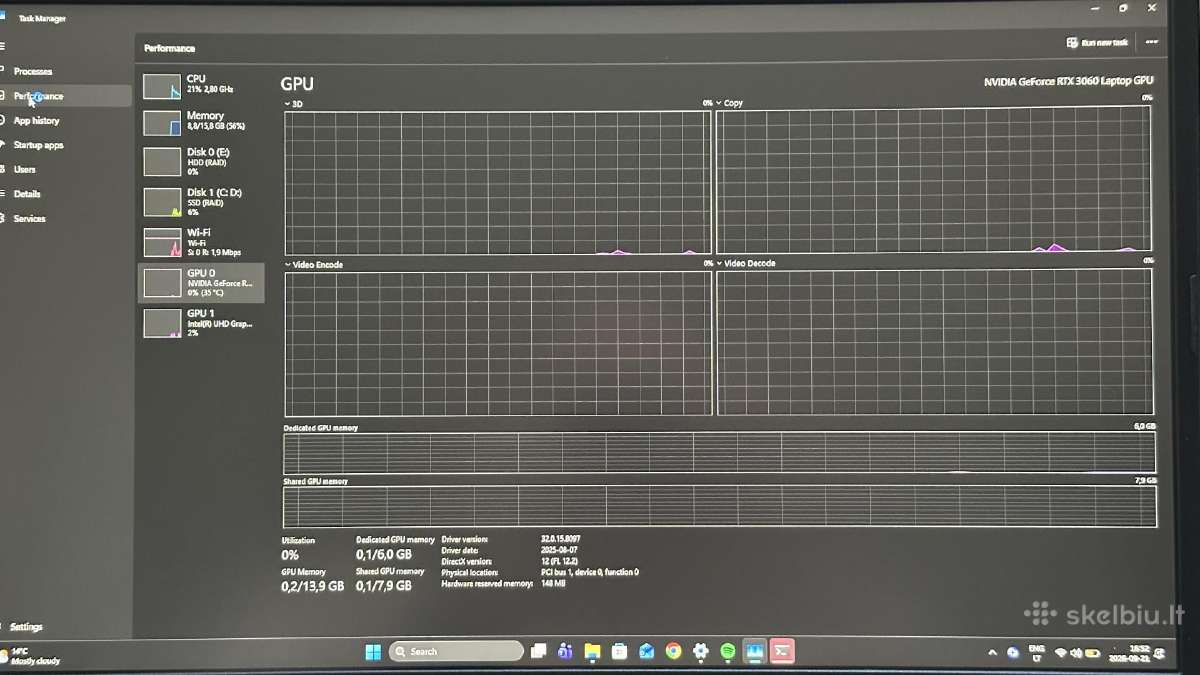Image resolution: width=1200 pixels, height=675 pixels.
Task: Click the Wi-Fi tray icon
Action: (1061, 653)
